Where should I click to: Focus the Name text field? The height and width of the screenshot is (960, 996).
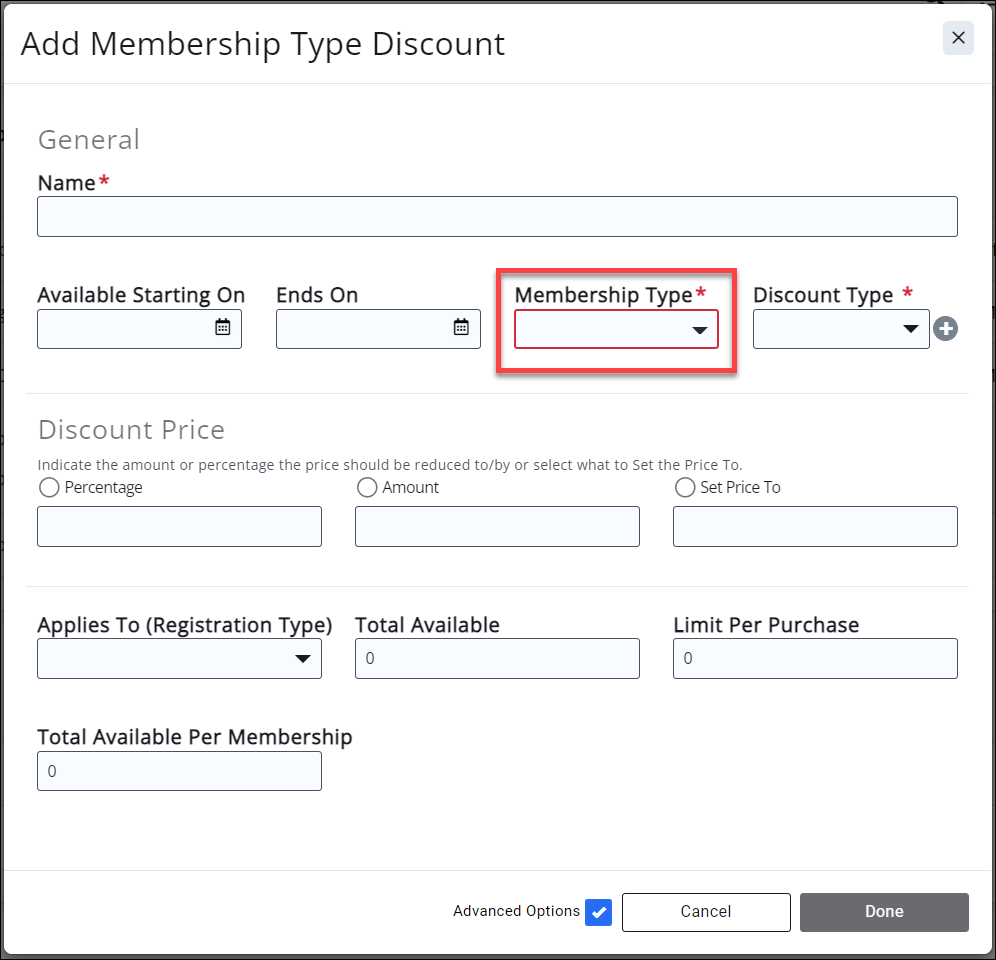coord(497,217)
